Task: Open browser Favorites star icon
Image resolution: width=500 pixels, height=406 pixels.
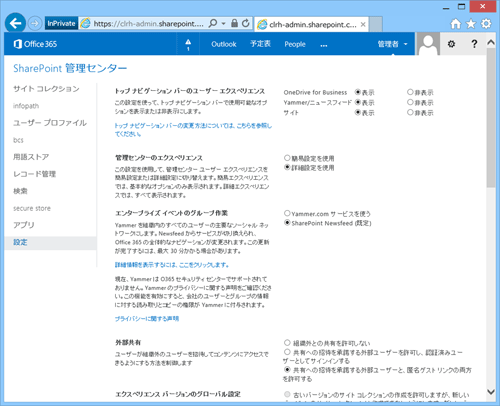Action: (471, 24)
